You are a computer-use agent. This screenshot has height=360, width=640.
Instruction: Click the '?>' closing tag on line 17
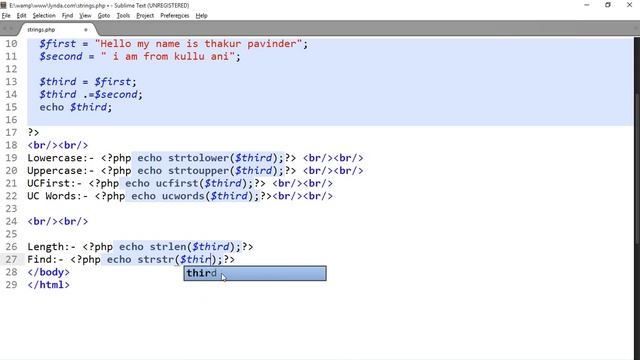click(33, 132)
